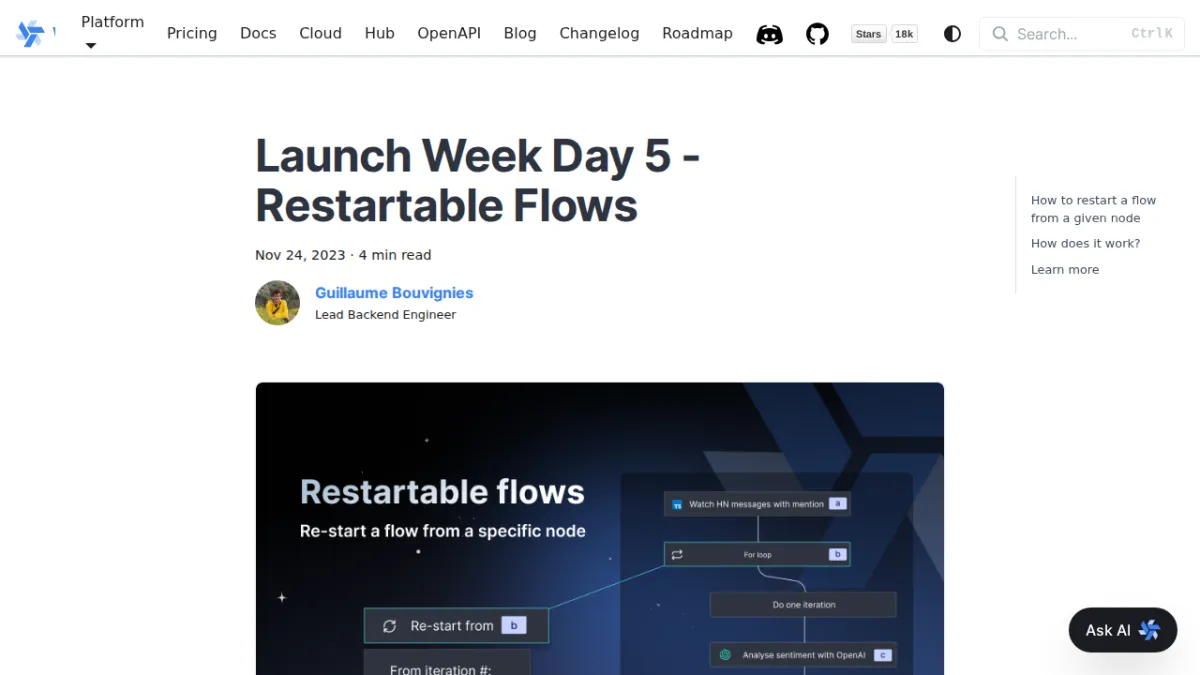Click the 'Launch Week Day 5 - Restartable Flows' heading
Viewport: 1200px width, 675px height.
(478, 181)
